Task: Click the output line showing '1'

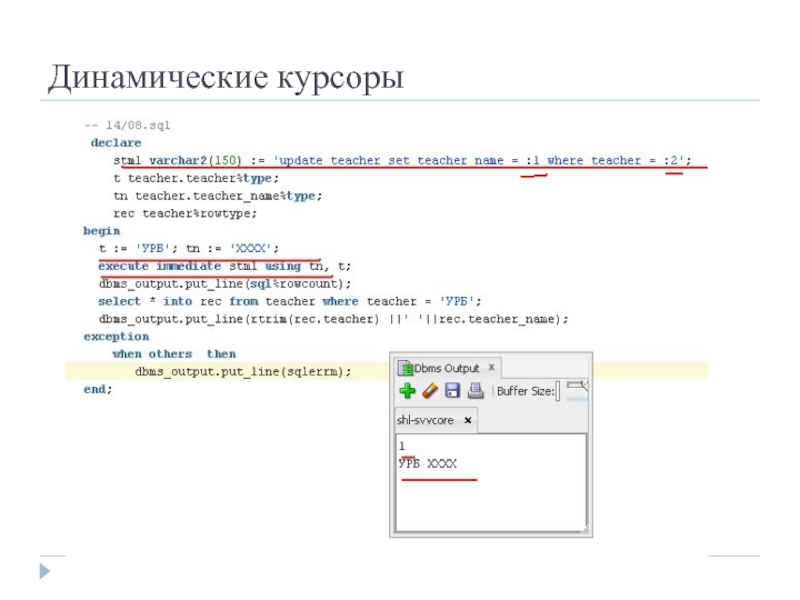Action: [x=402, y=446]
